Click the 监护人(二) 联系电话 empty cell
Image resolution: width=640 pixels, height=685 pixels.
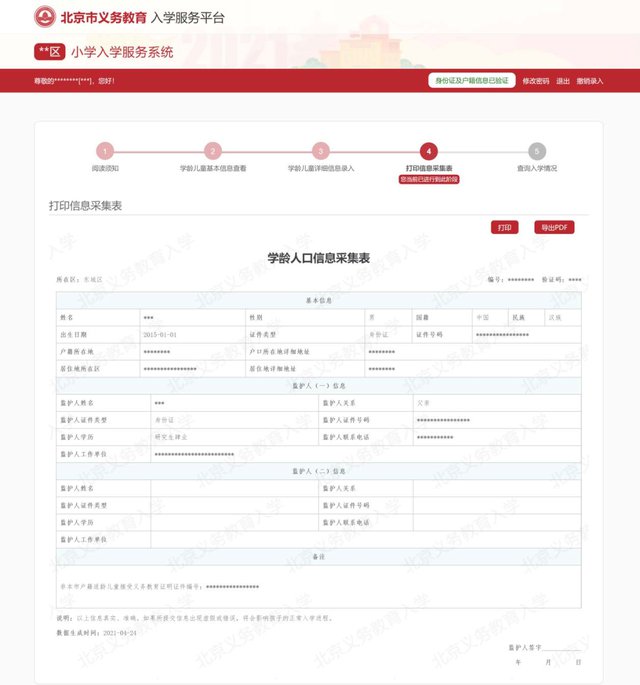tap(496, 522)
